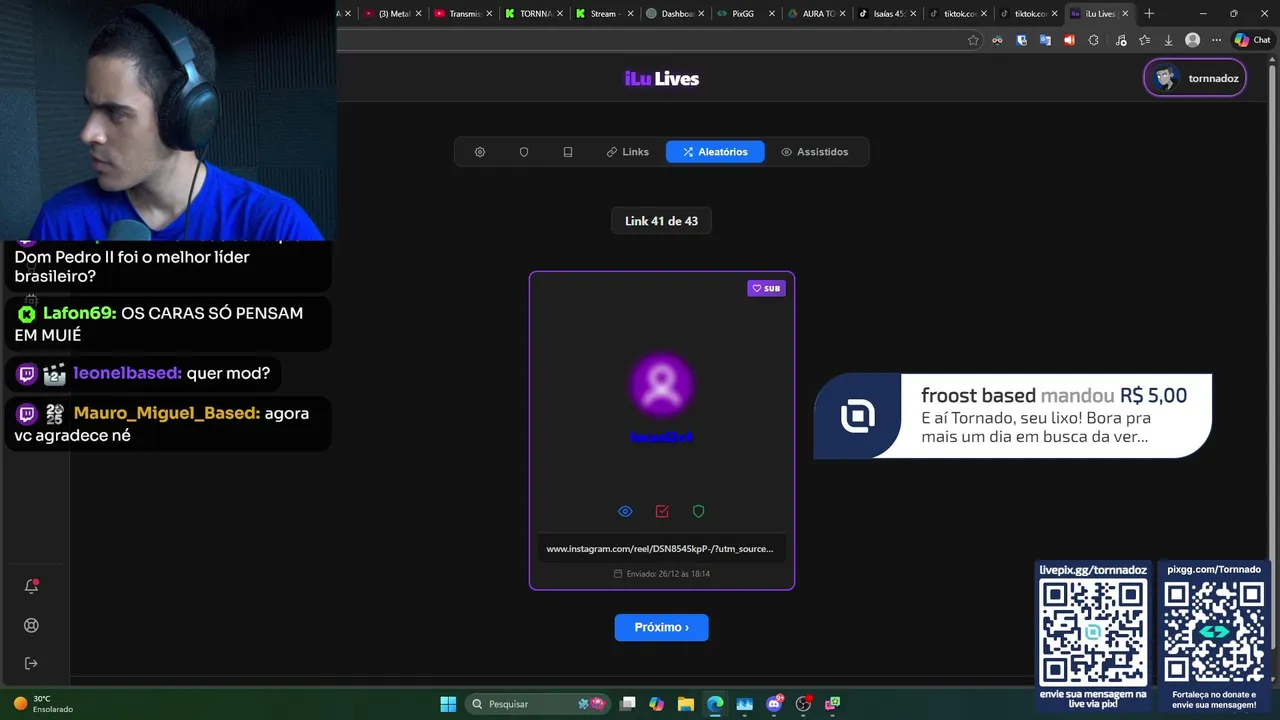The height and width of the screenshot is (720, 1280).
Task: Open the instagram.com reel link
Action: (x=661, y=549)
